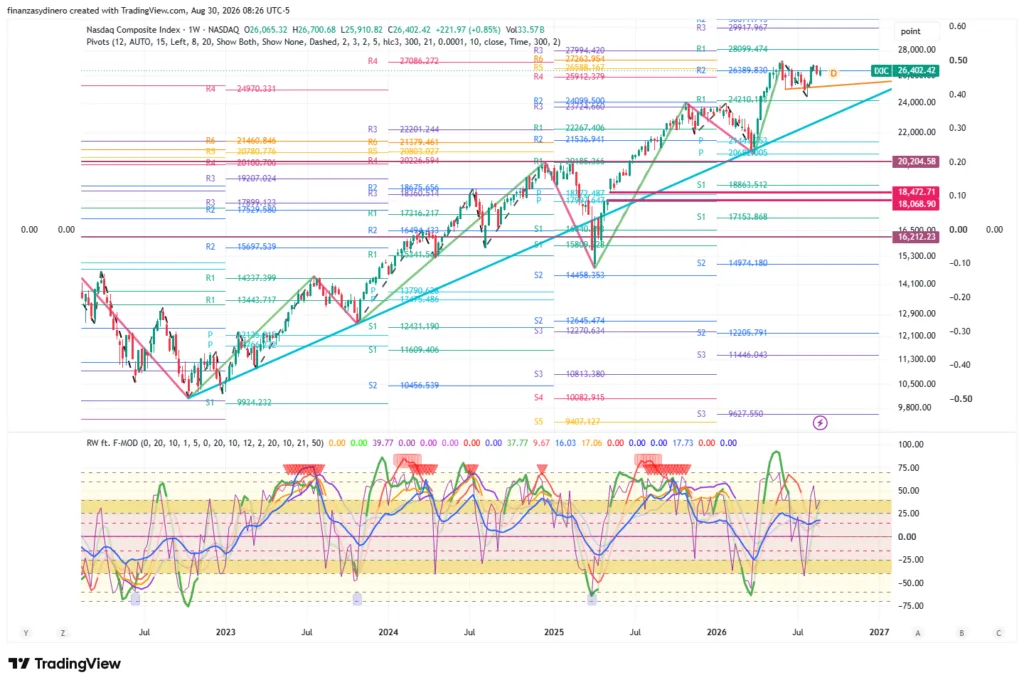Screen dimensions: 1024x685
Task: Click the TradingView logo at the bottom
Action: 65,663
